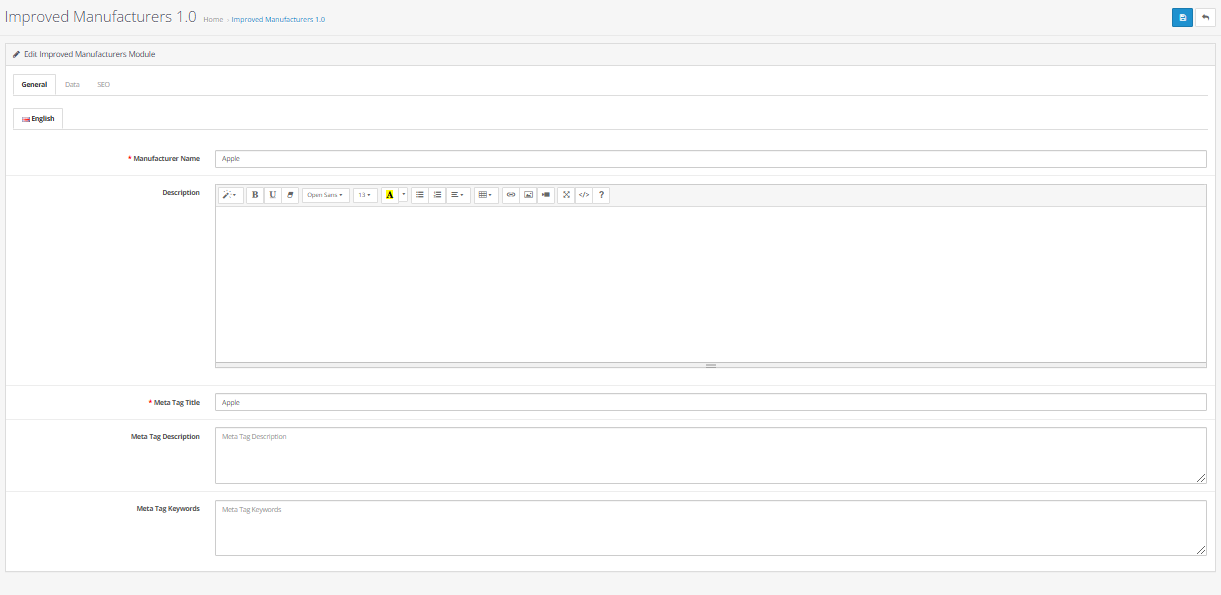Open the editor help dialog
1221x595 pixels.
[x=601, y=195]
